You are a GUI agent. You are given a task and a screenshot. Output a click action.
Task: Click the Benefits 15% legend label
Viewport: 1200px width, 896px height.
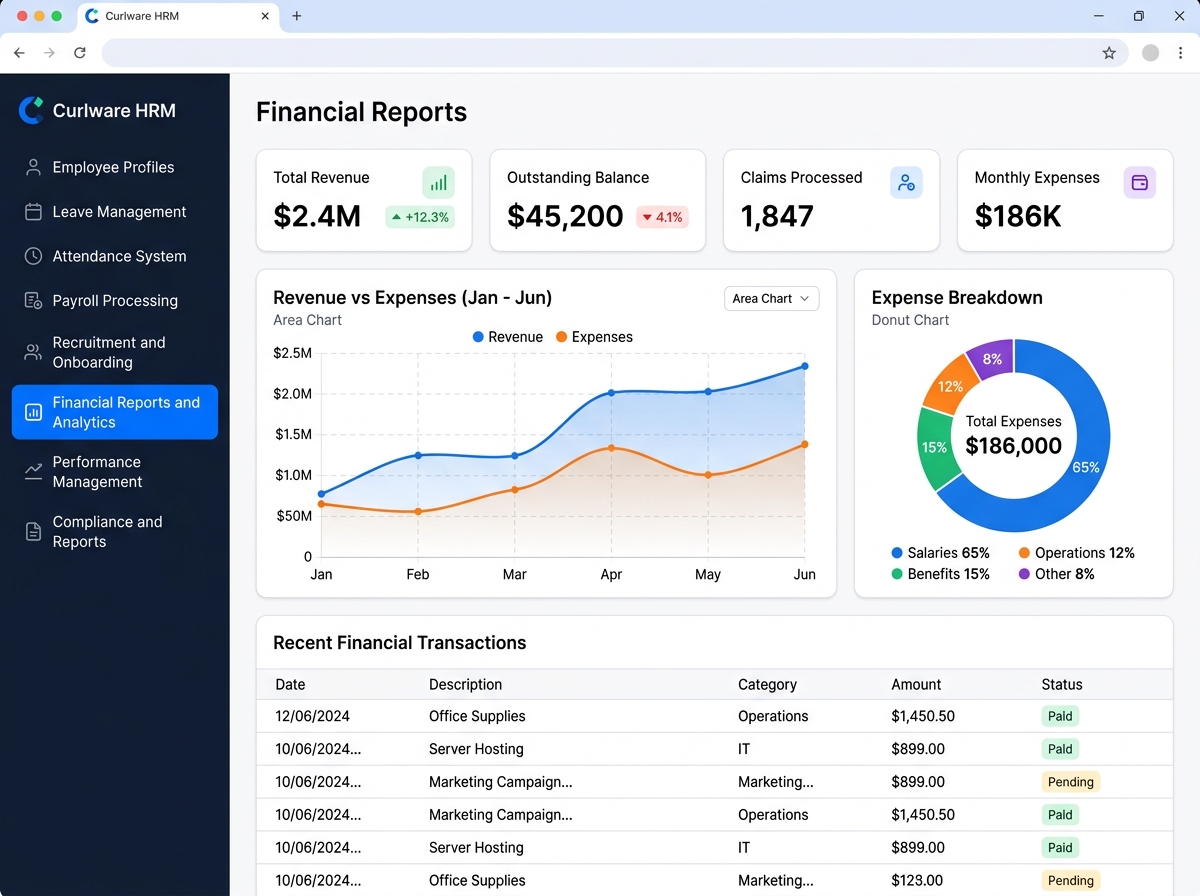tap(940, 574)
